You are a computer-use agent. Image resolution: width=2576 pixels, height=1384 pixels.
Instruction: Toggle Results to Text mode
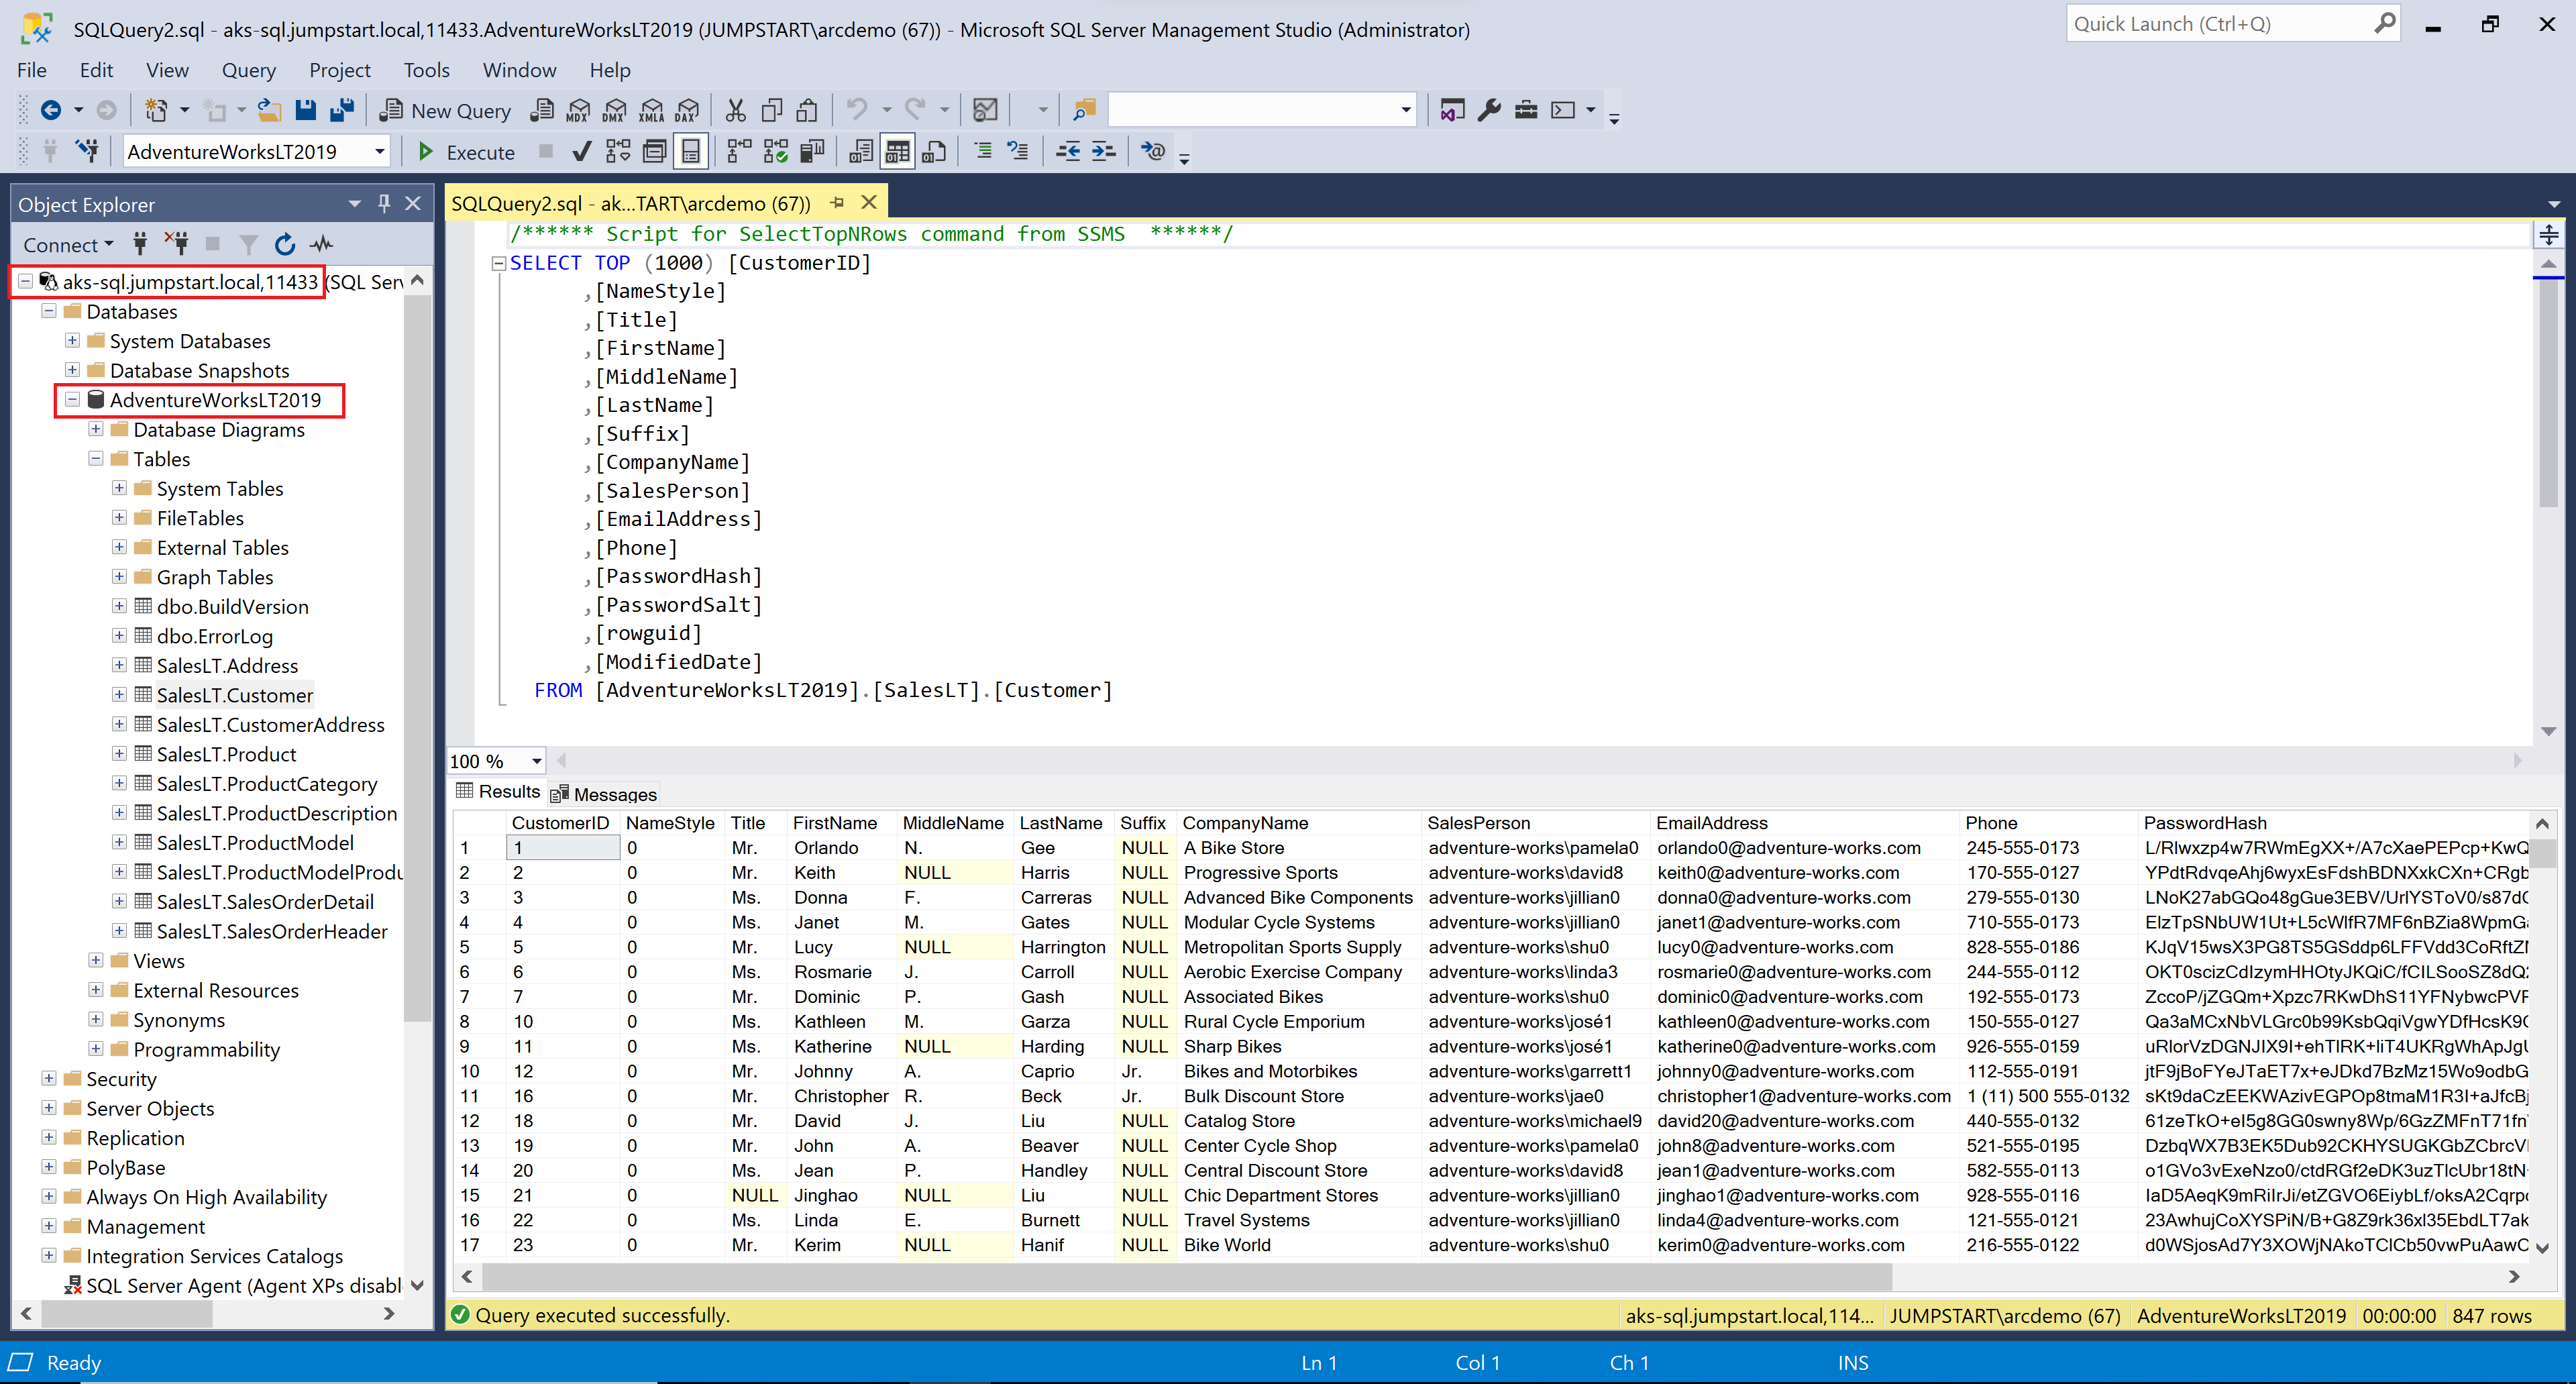pos(860,152)
